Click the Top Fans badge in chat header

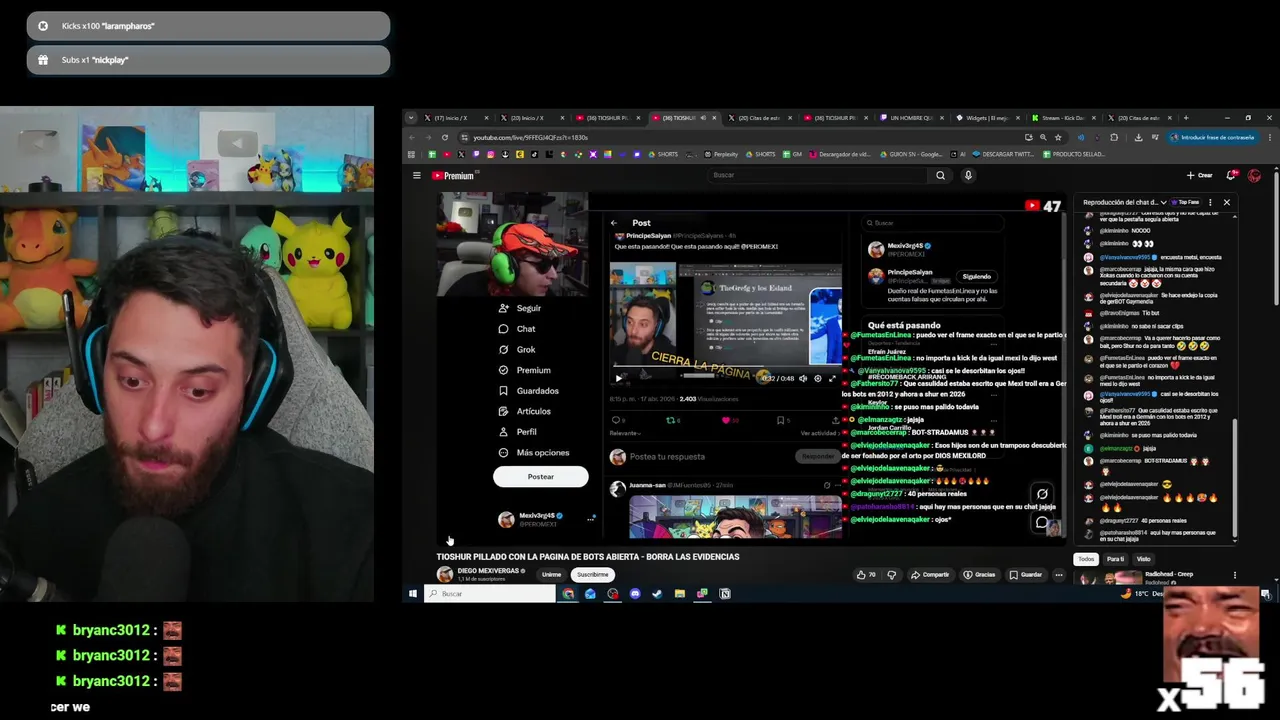point(1187,202)
